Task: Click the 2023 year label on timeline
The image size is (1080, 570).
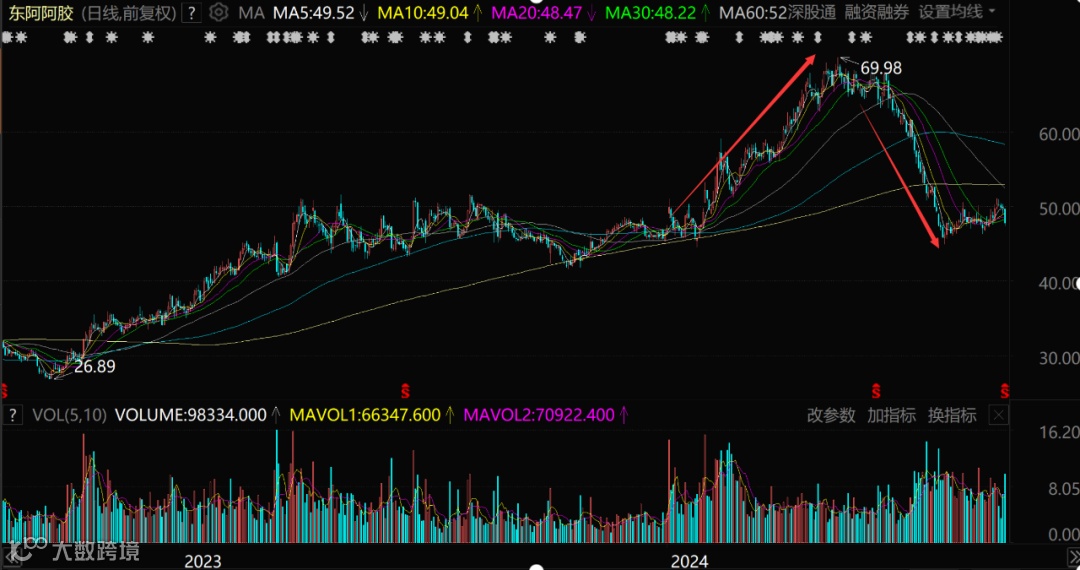Action: pos(202,561)
